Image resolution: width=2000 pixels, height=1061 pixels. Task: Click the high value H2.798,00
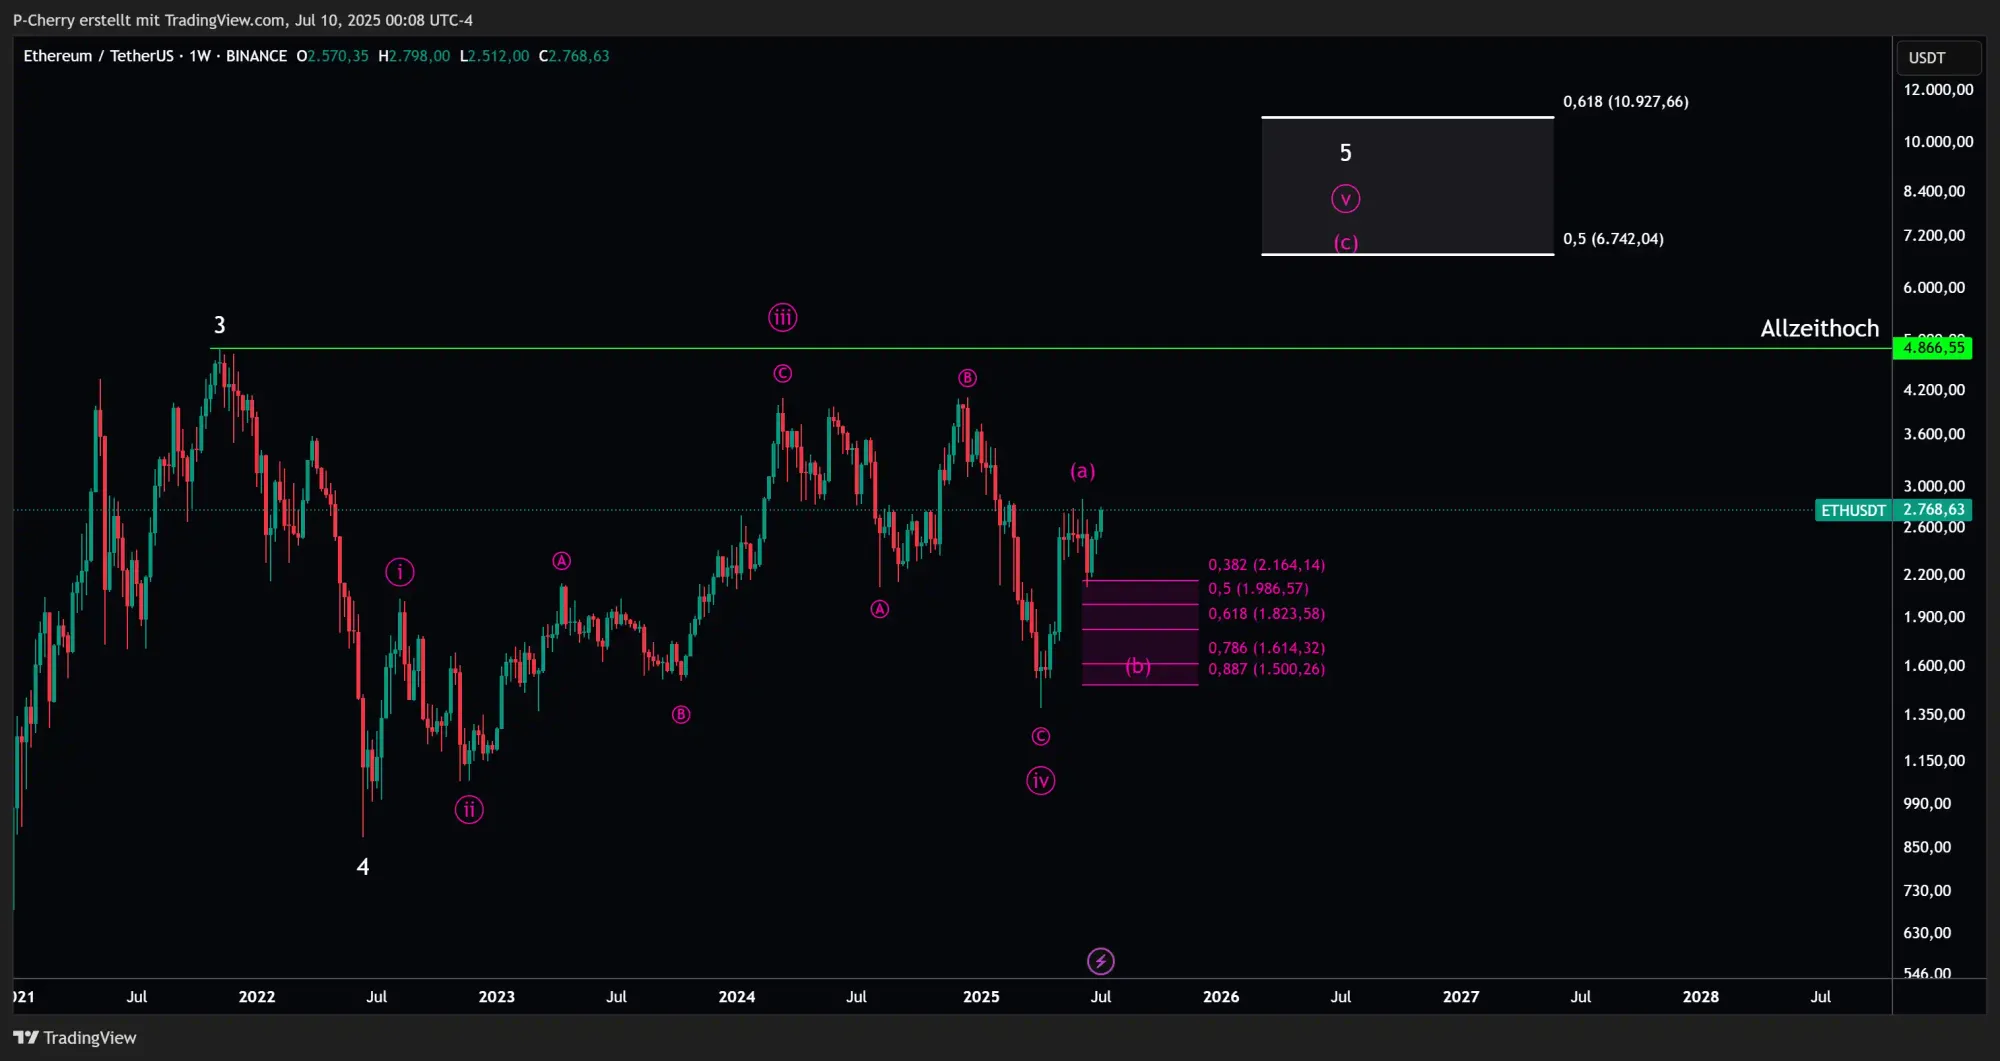click(414, 56)
